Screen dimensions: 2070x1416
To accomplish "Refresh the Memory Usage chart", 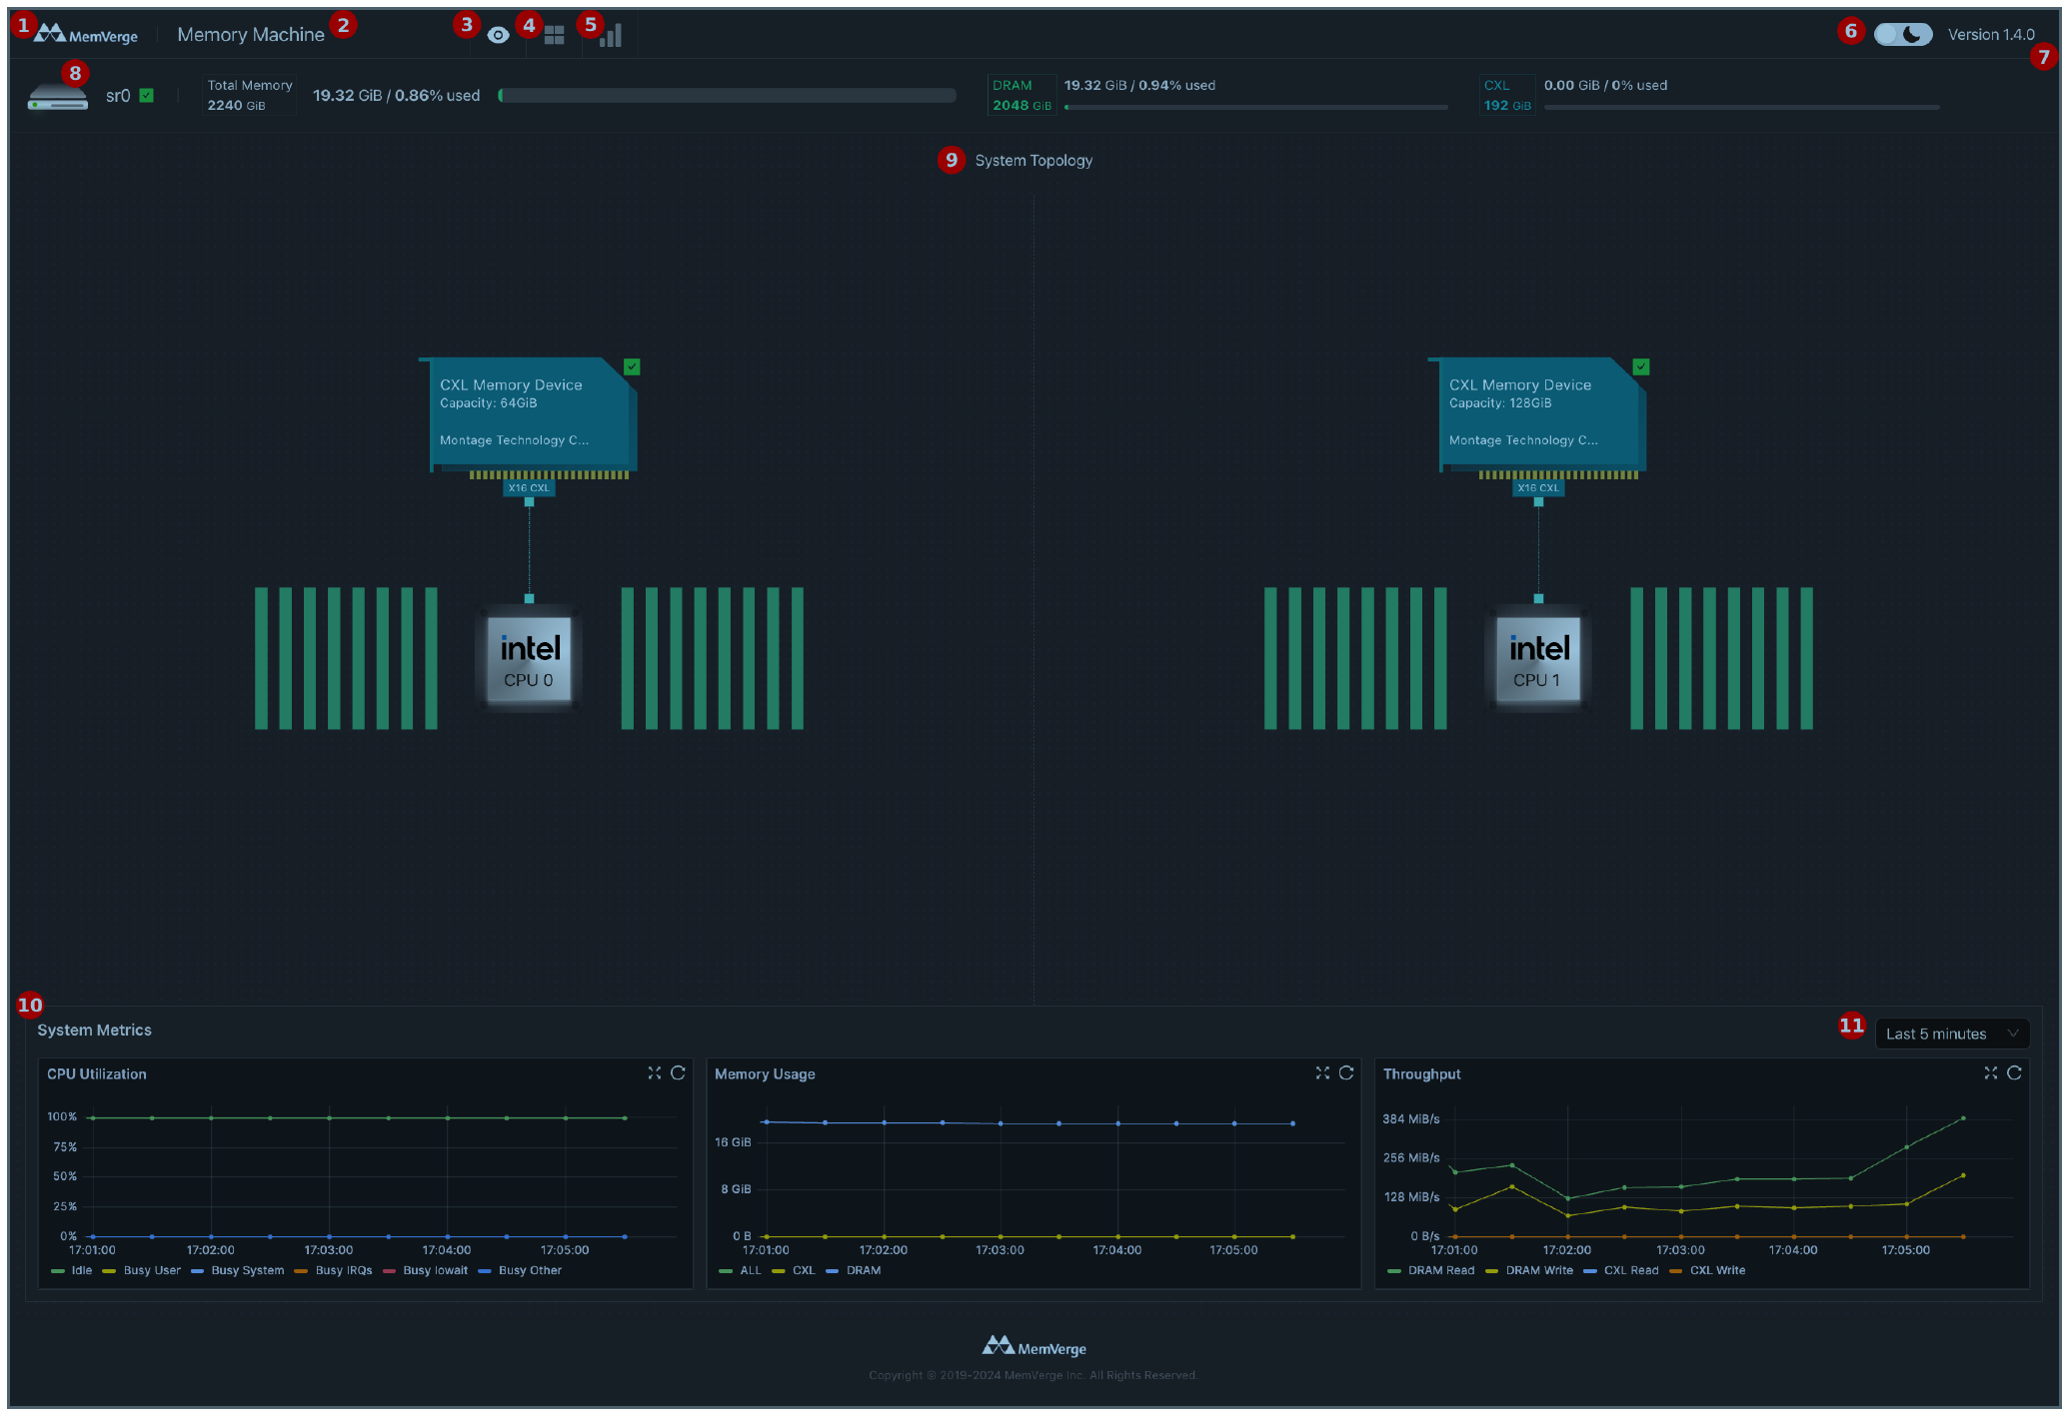I will point(1346,1072).
